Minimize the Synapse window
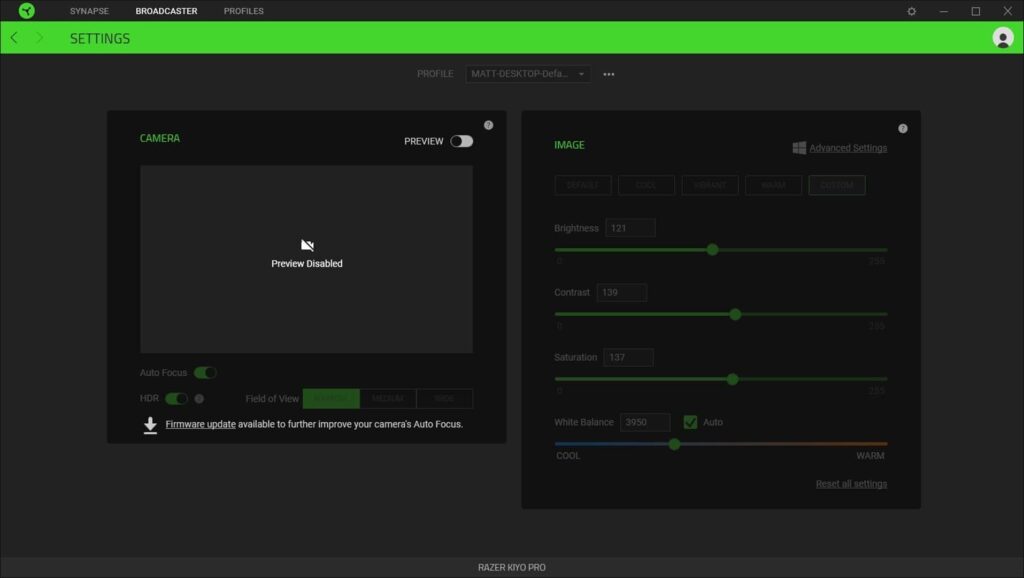 pyautogui.click(x=944, y=11)
